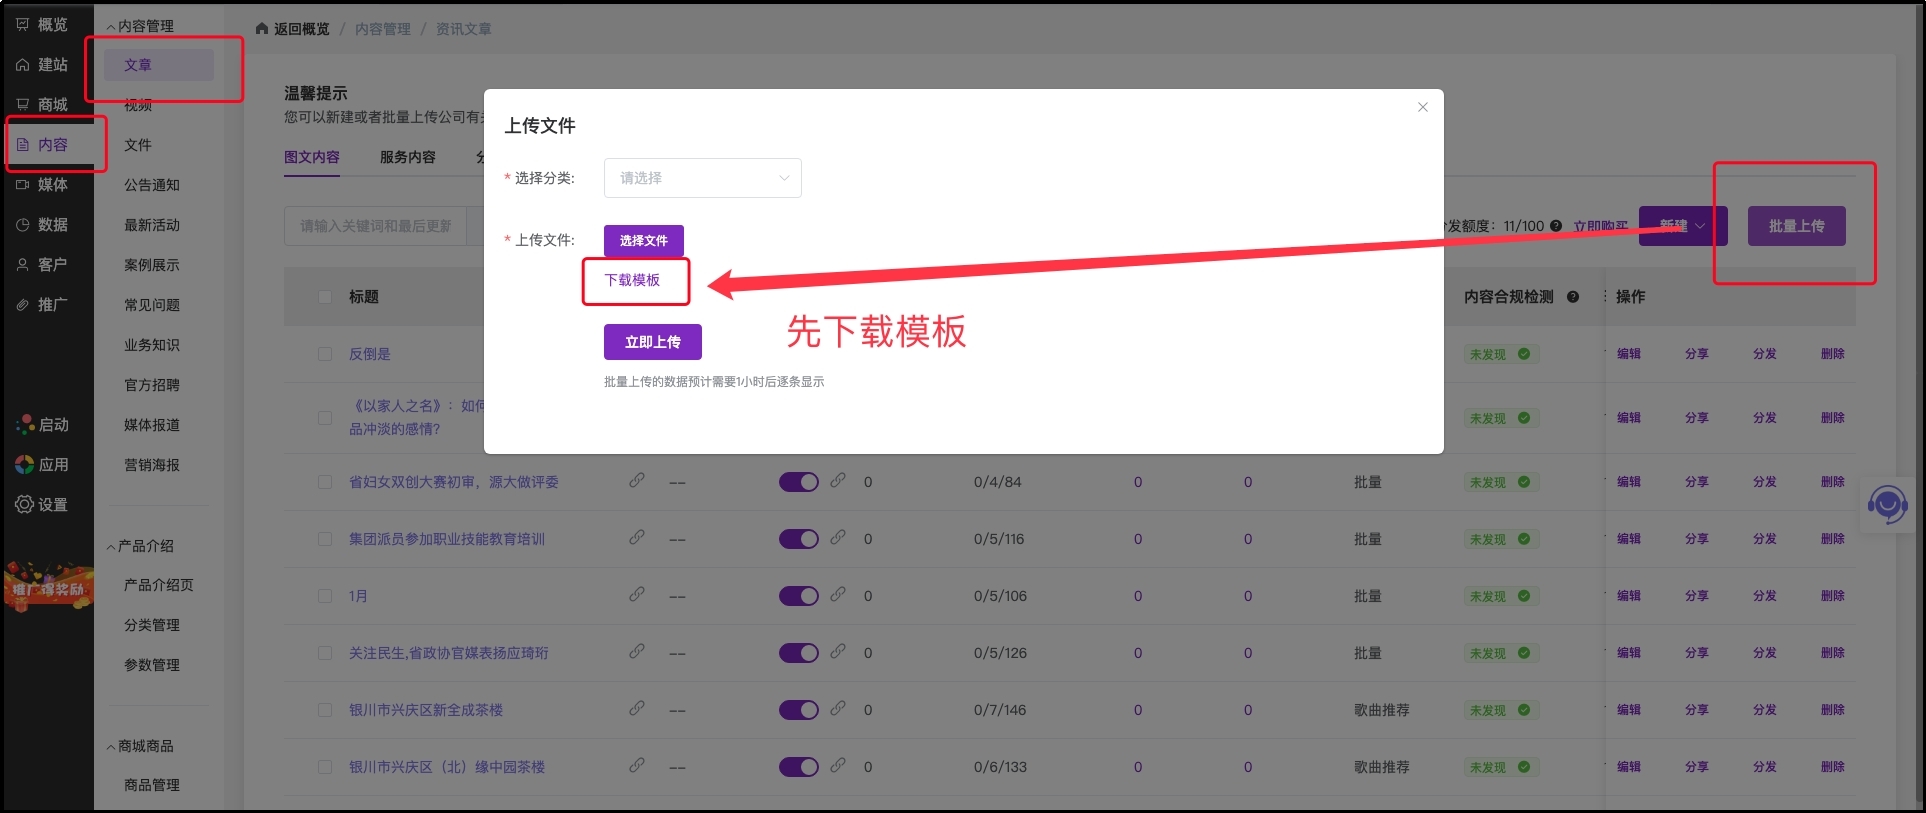Select 公告通知 in the content menu
Screen dimensions: 1926x813
tap(152, 185)
